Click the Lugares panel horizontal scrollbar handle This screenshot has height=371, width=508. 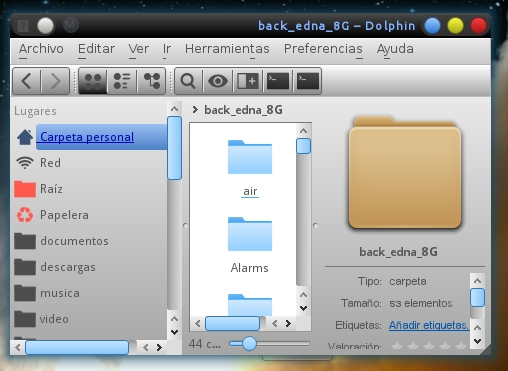coord(77,347)
